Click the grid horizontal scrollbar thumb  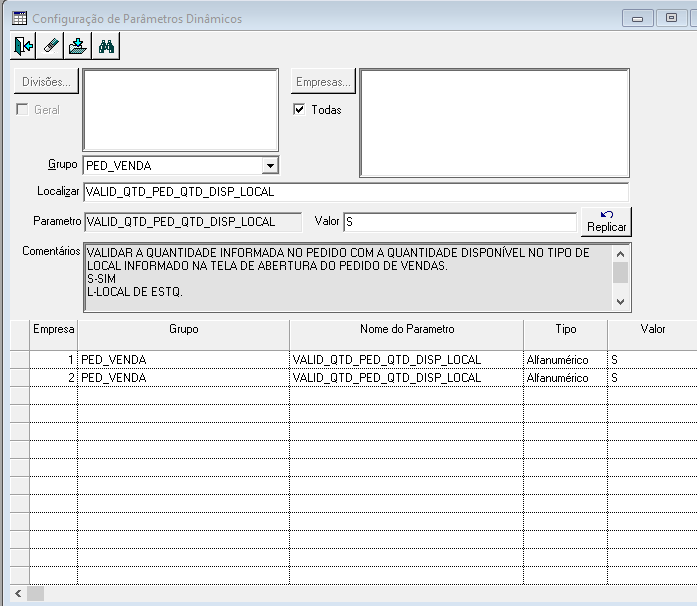point(36,594)
